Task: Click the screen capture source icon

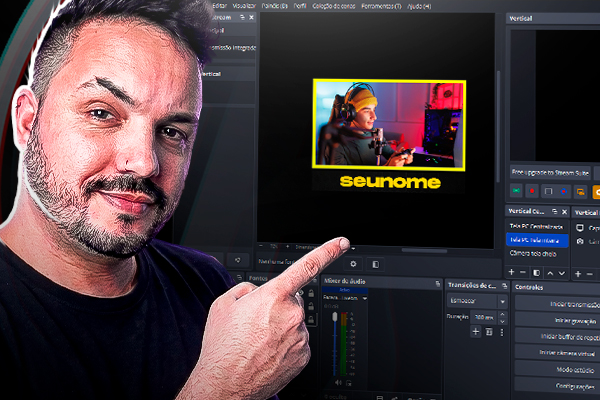Action: [580, 228]
